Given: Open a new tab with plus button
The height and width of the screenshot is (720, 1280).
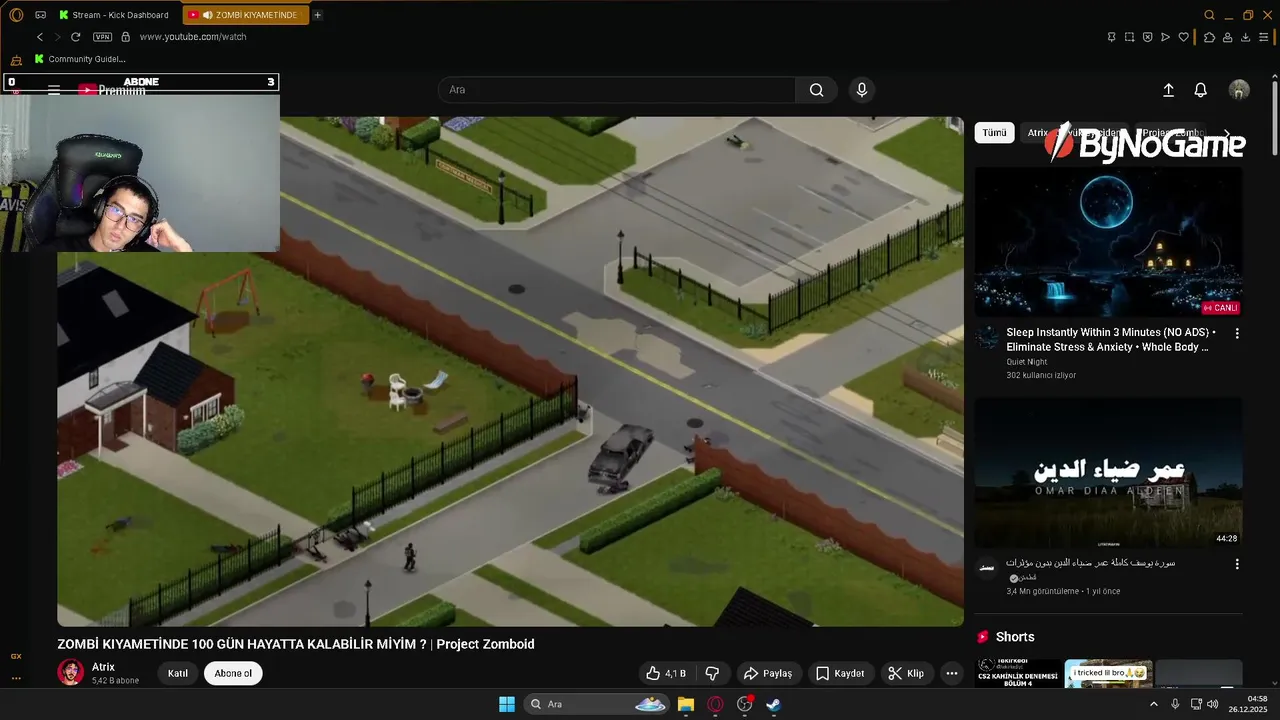Looking at the screenshot, I should pyautogui.click(x=318, y=15).
